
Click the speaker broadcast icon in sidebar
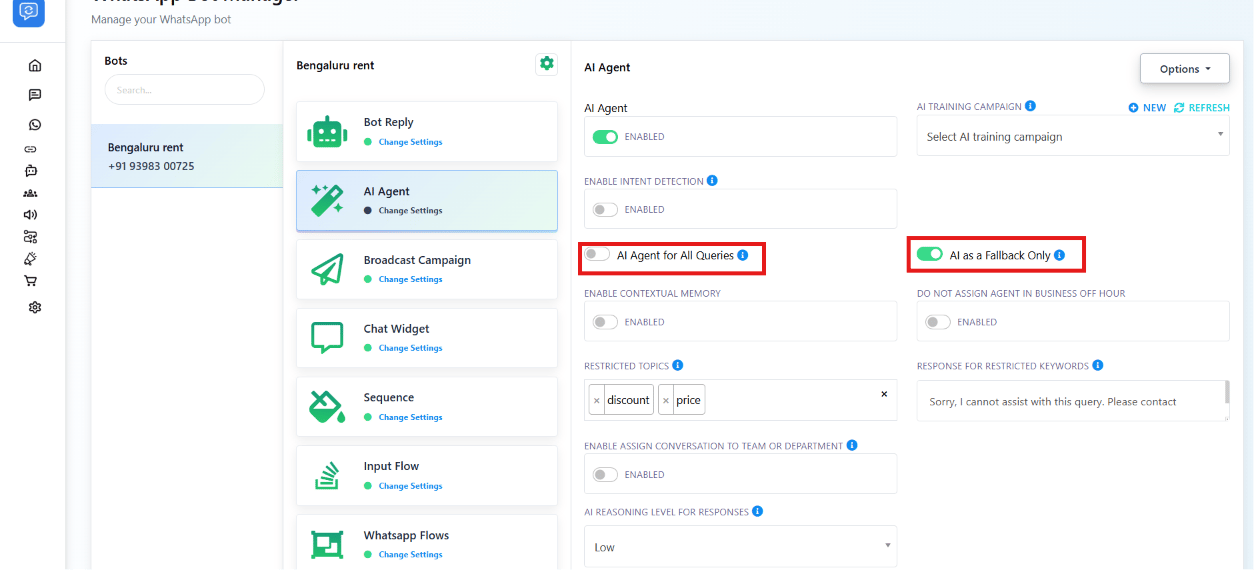pos(31,214)
